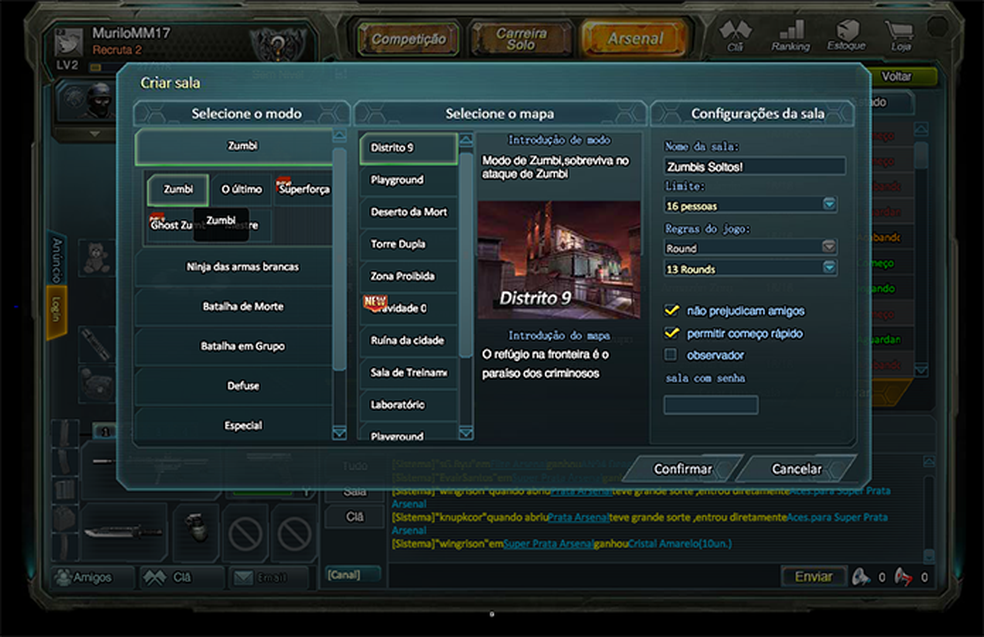Screen dimensions: 984x637
Task: Choose the 'Deserto da Mort' map
Action: (409, 212)
